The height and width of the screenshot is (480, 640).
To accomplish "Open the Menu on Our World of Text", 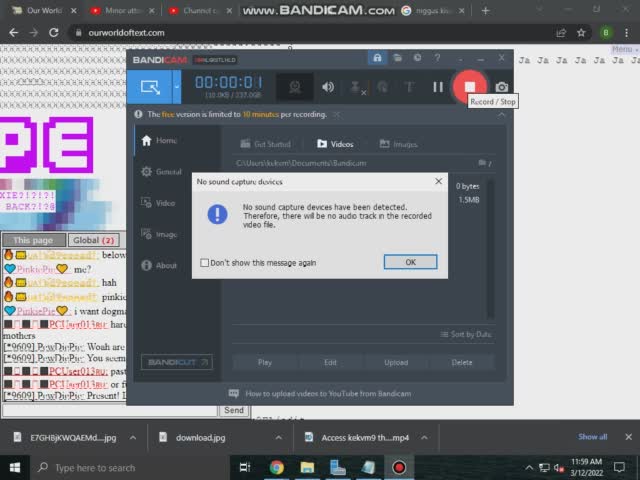I will [x=624, y=49].
